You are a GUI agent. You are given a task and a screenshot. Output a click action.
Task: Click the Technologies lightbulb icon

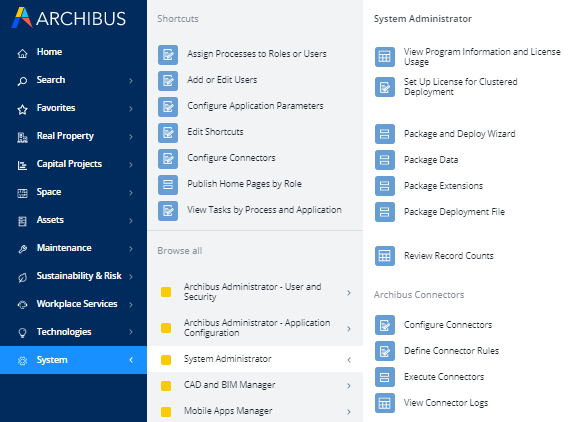coord(22,333)
